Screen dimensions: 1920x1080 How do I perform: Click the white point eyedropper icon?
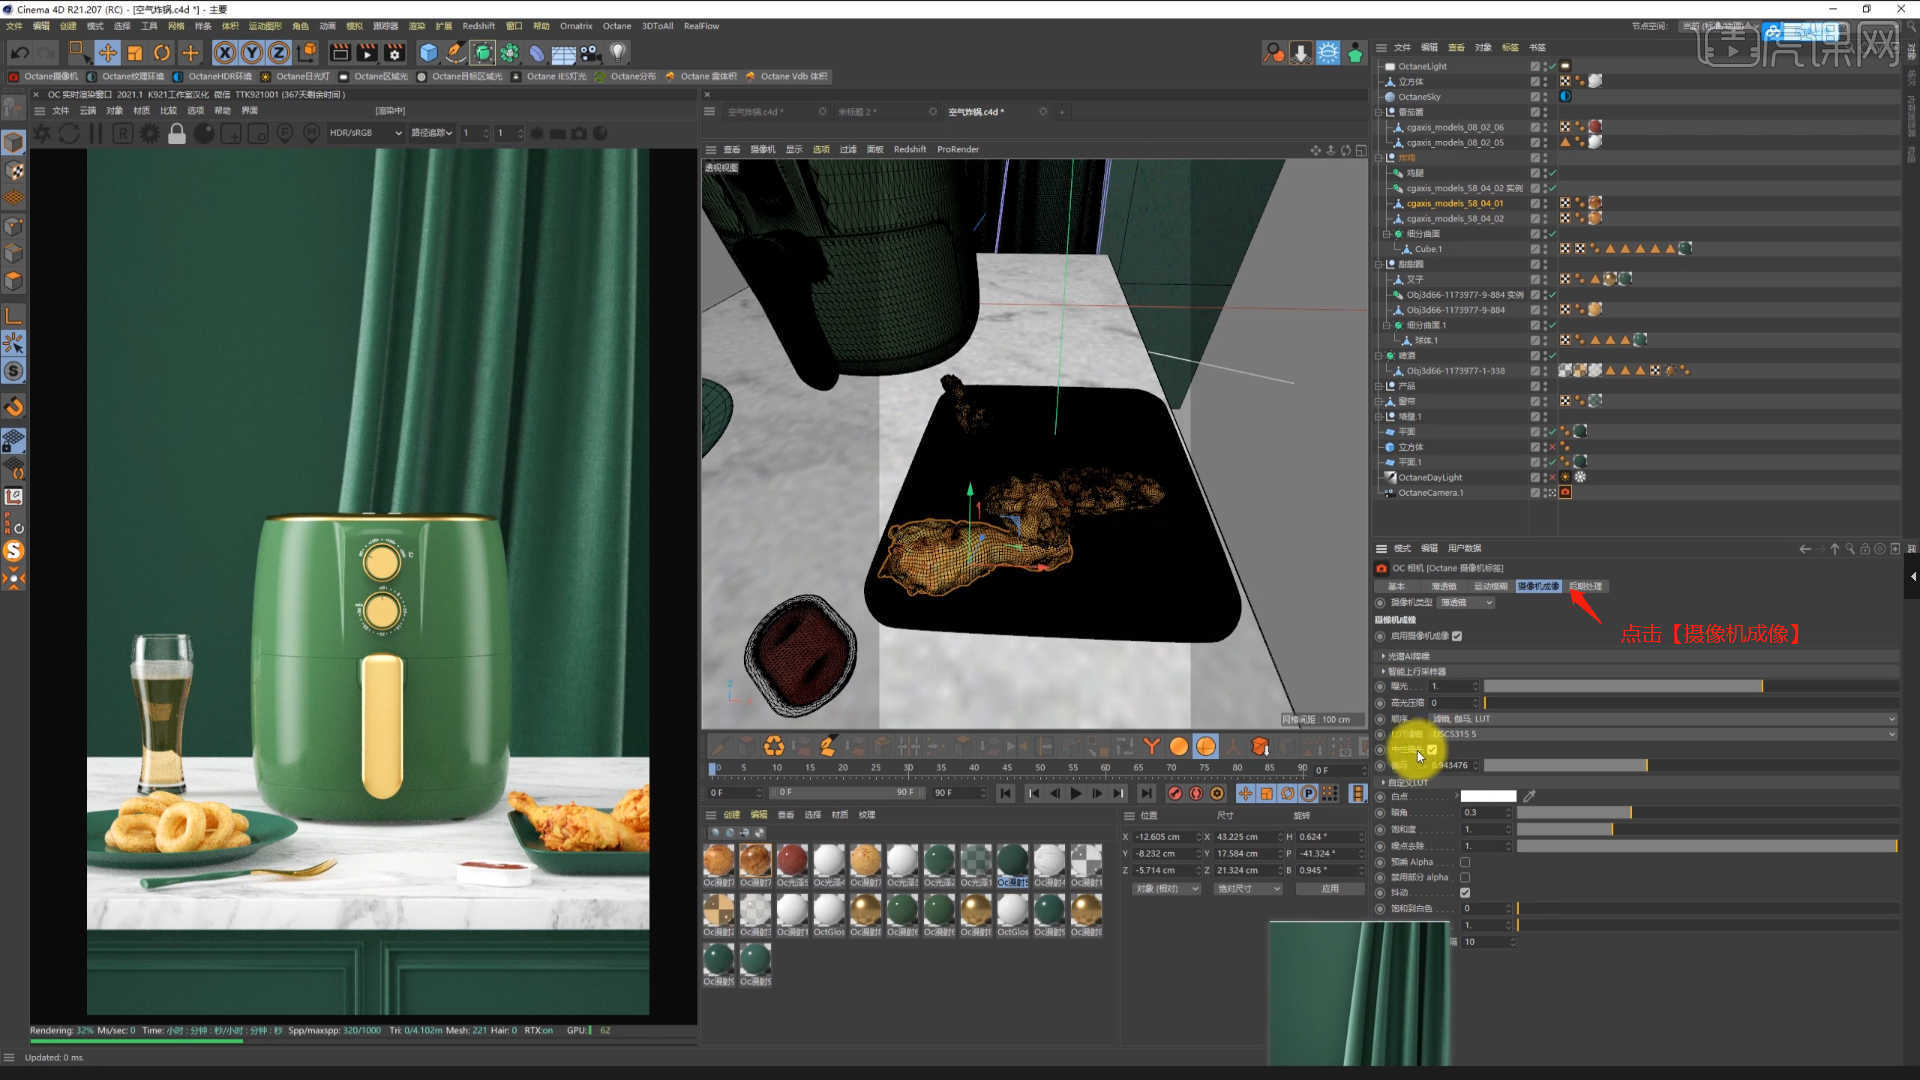tap(1529, 797)
